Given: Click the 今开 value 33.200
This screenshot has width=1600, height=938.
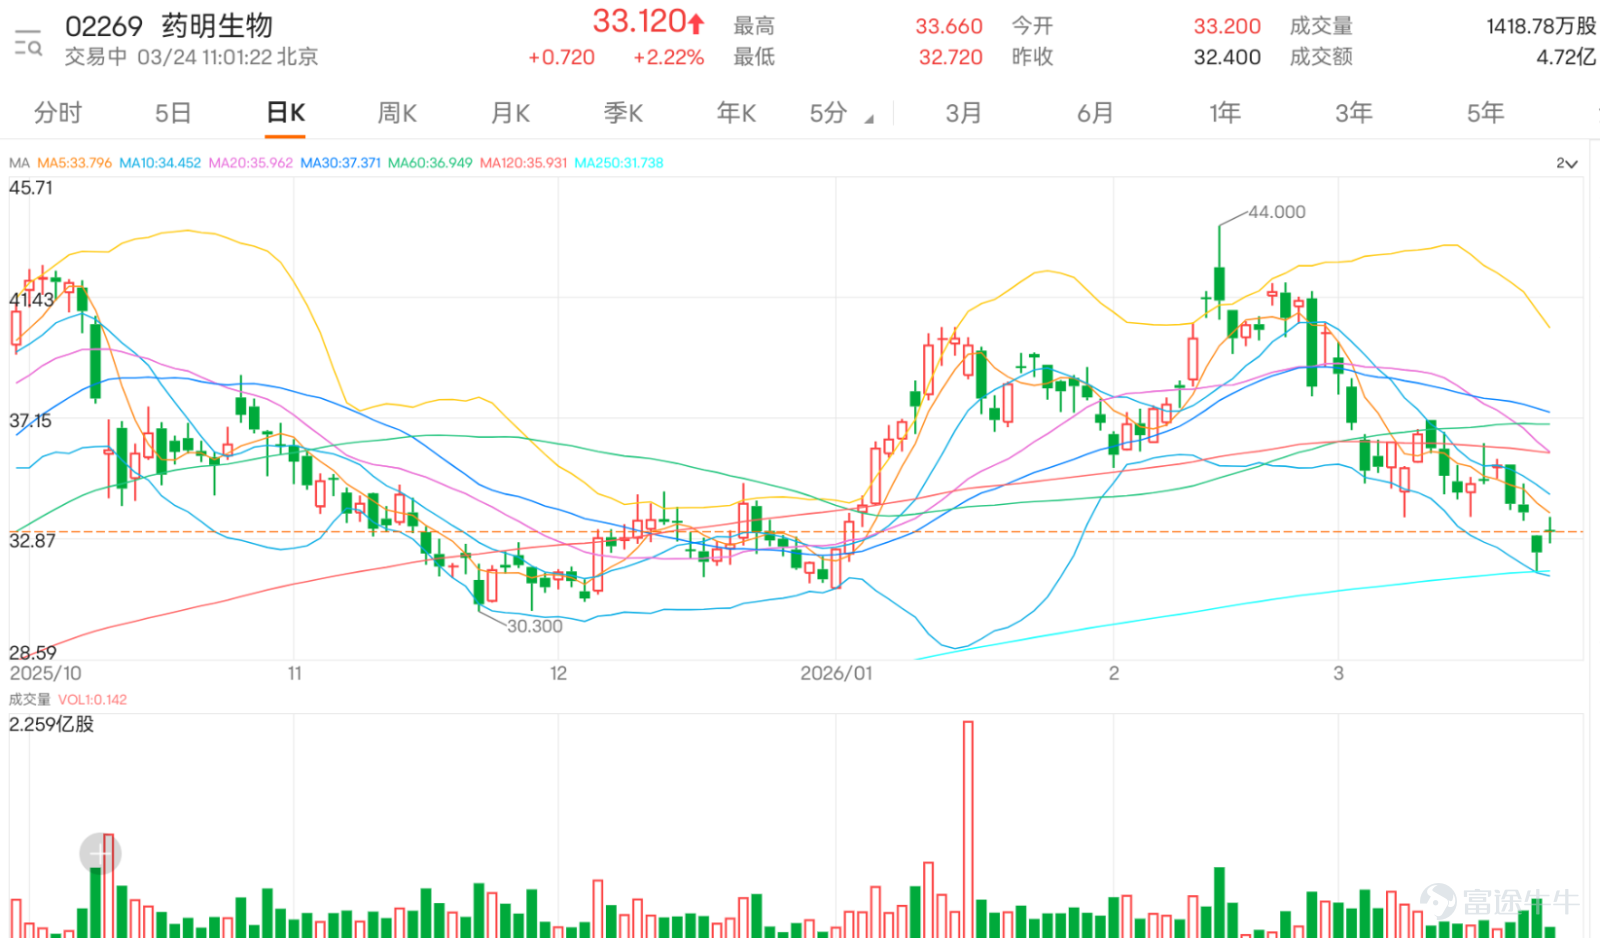Looking at the screenshot, I should point(1227,26).
